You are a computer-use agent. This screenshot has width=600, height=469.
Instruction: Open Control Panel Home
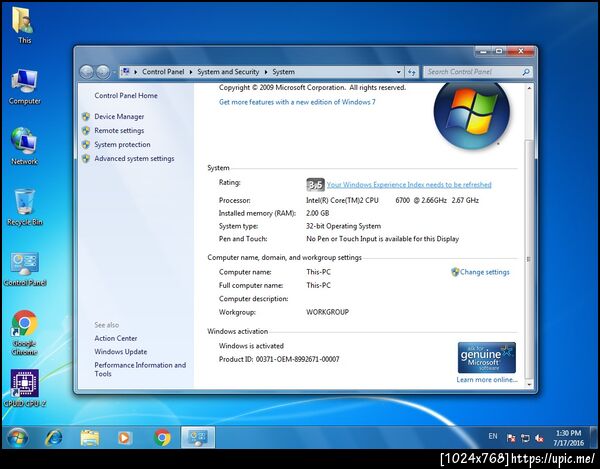126,96
